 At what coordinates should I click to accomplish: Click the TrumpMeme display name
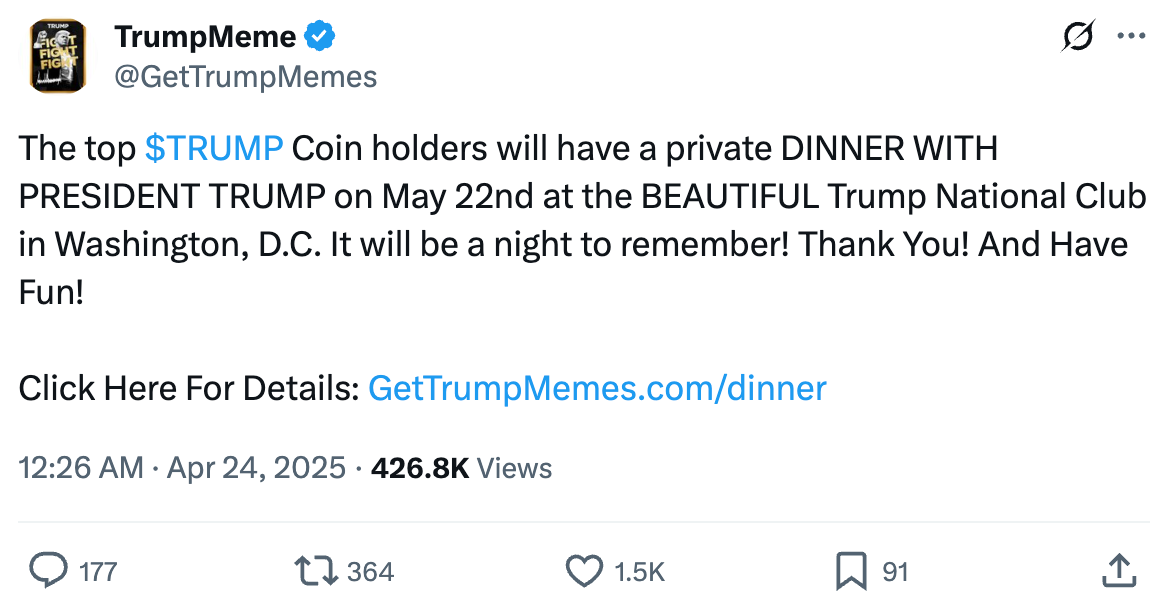tap(205, 38)
